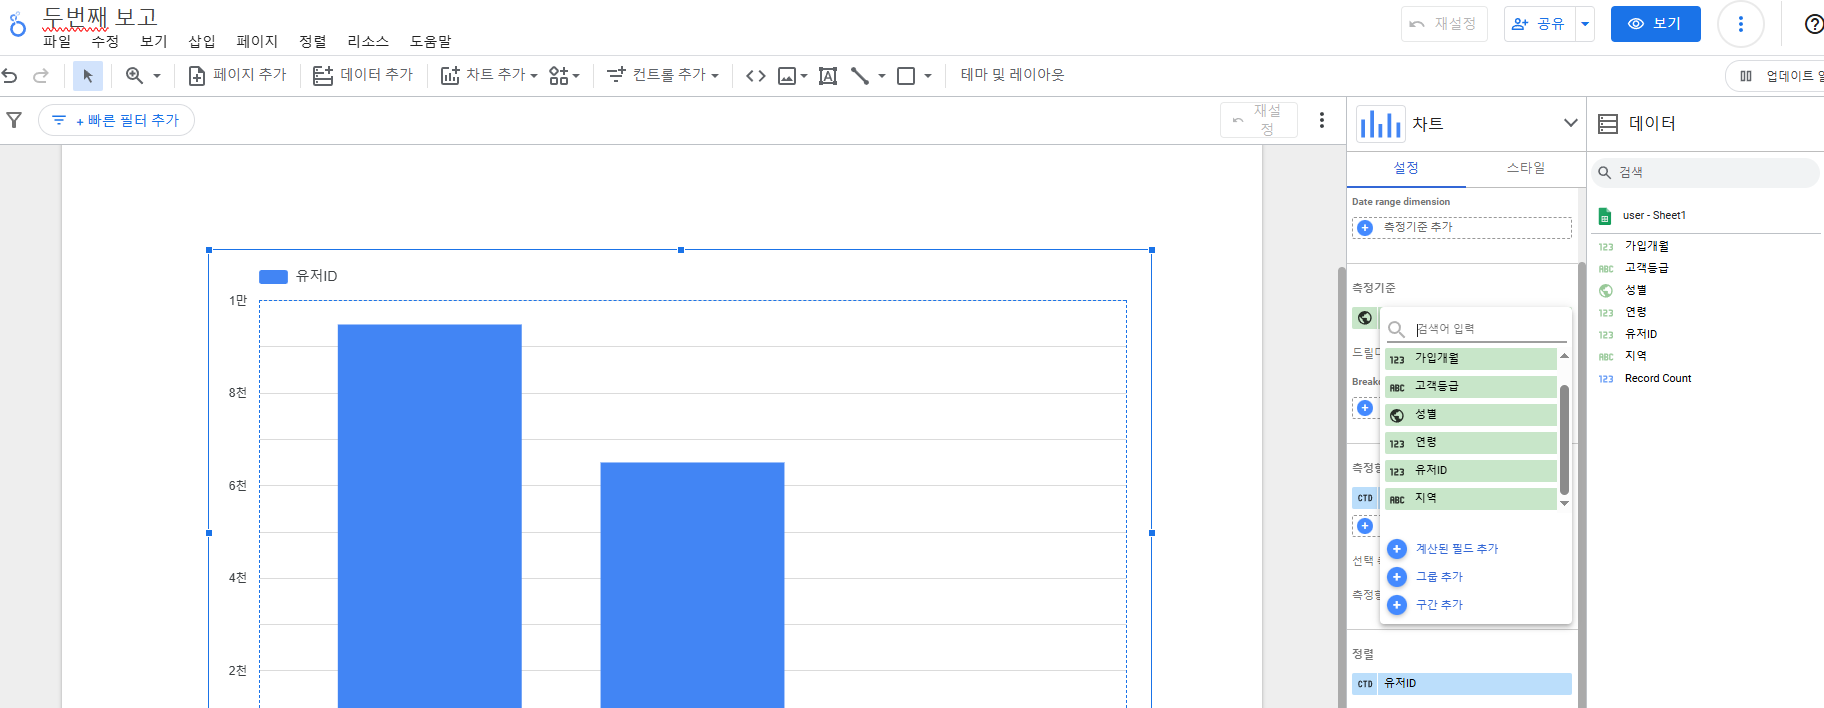Open the header more options menu

[x=1741, y=24]
